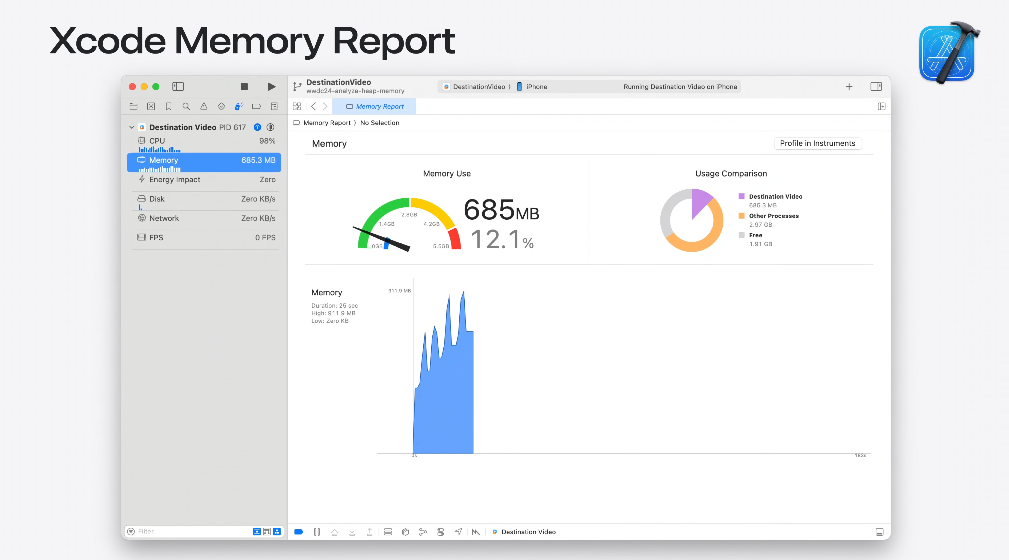Click the 12.1% memory percentage
This screenshot has width=1009, height=560.
[x=502, y=239]
